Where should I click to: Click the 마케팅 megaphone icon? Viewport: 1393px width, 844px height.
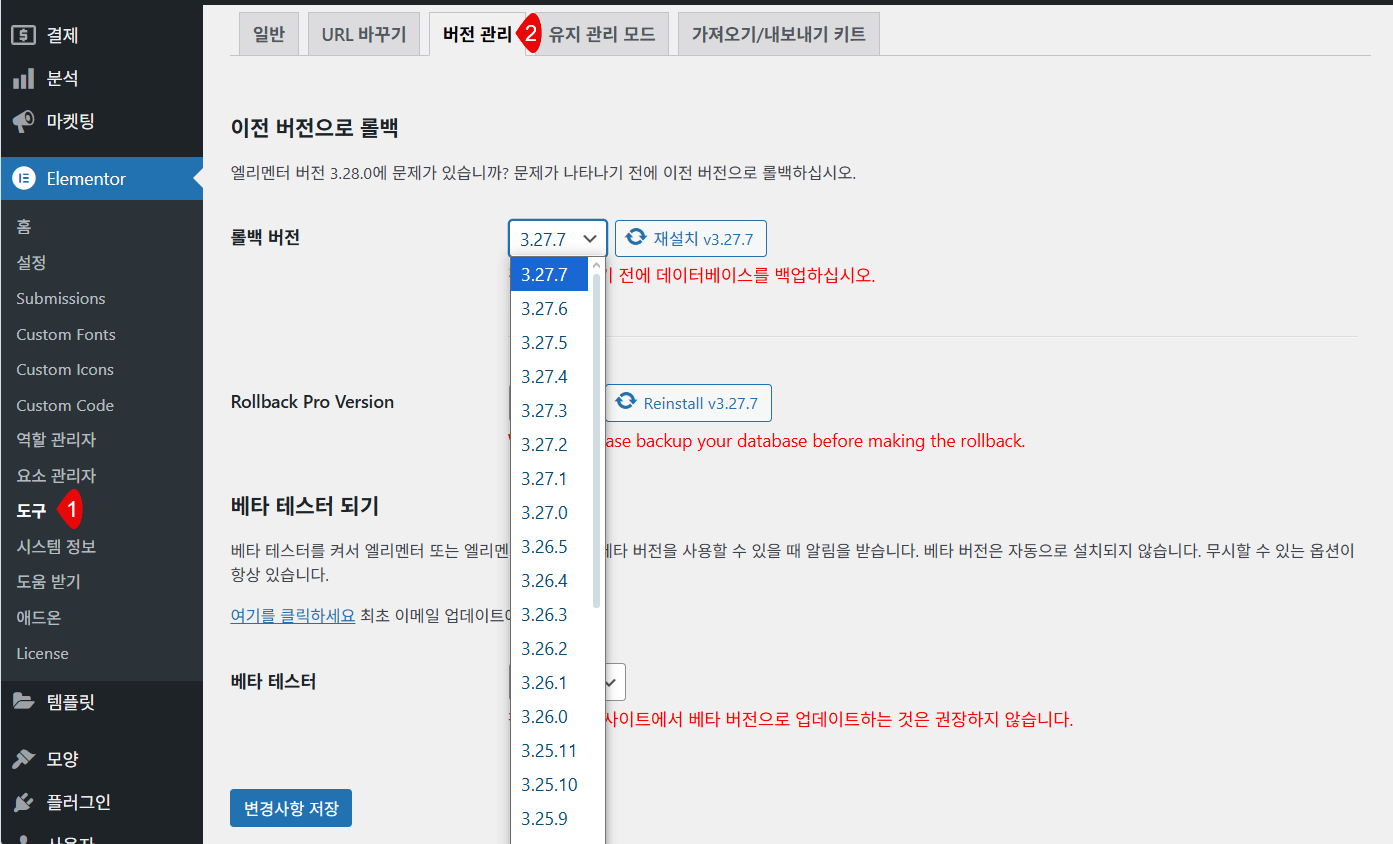24,122
